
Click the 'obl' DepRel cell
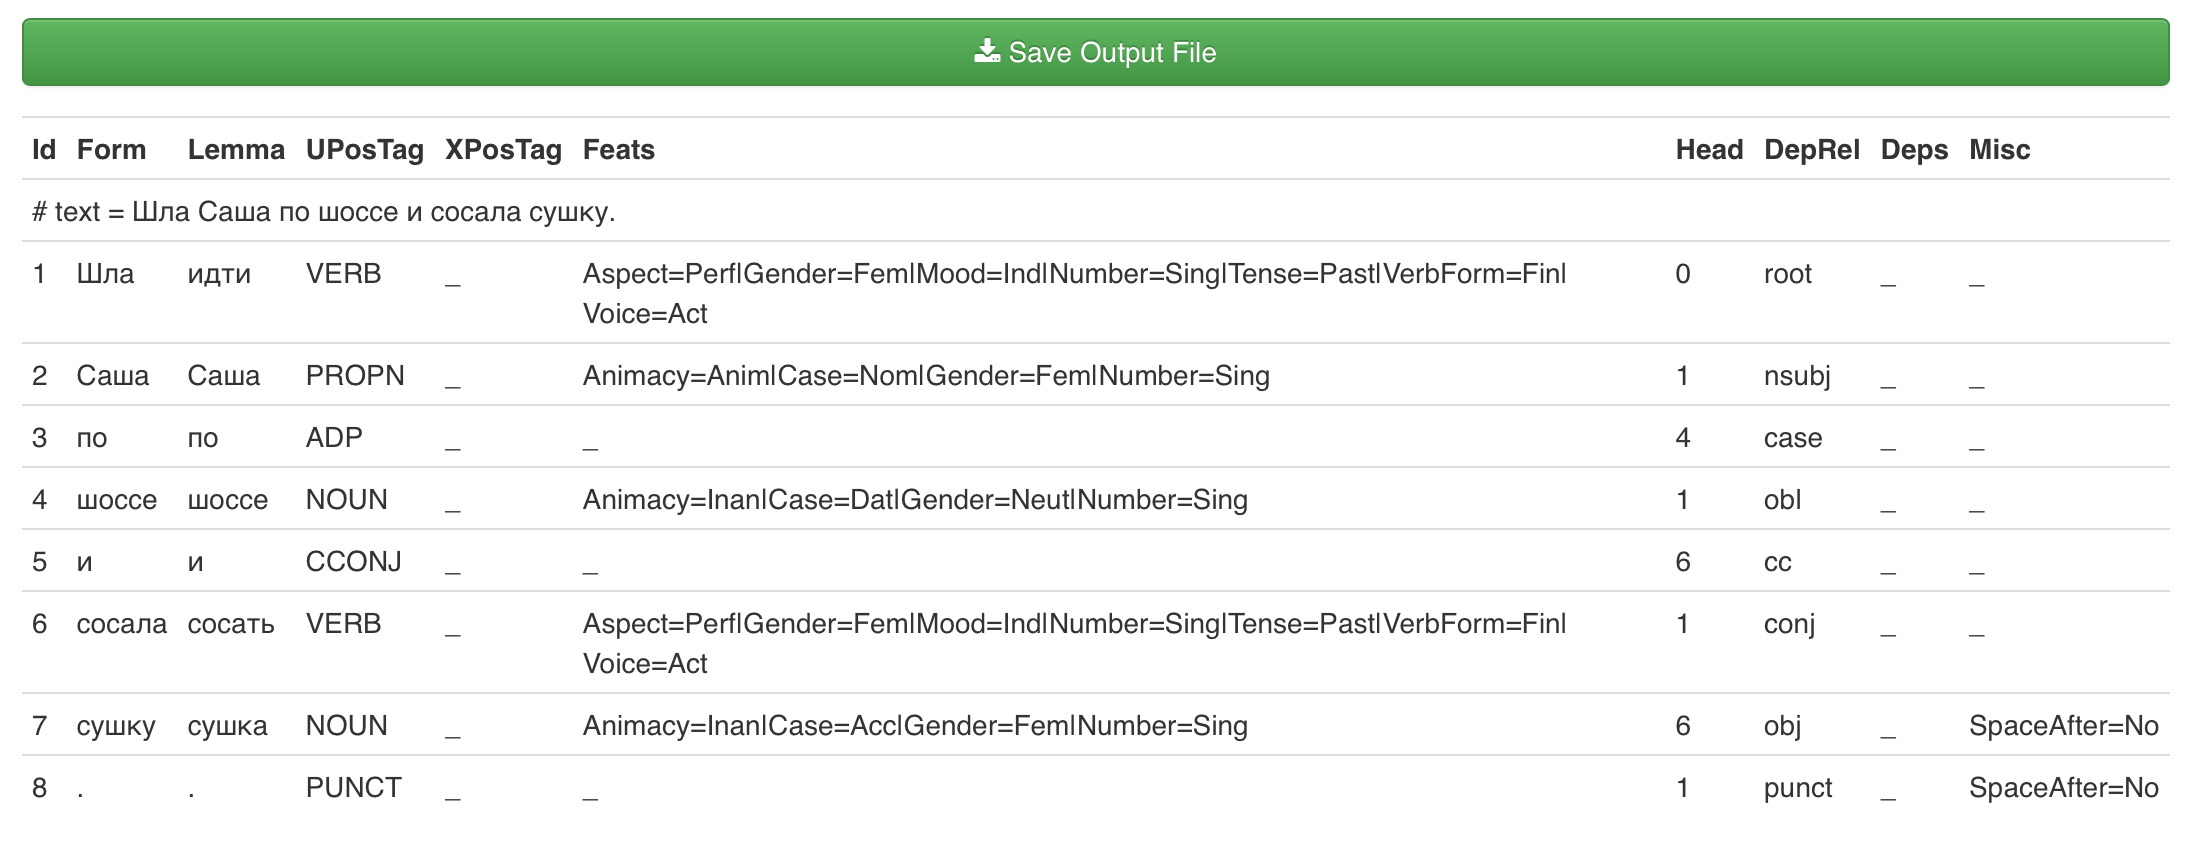tap(1782, 500)
